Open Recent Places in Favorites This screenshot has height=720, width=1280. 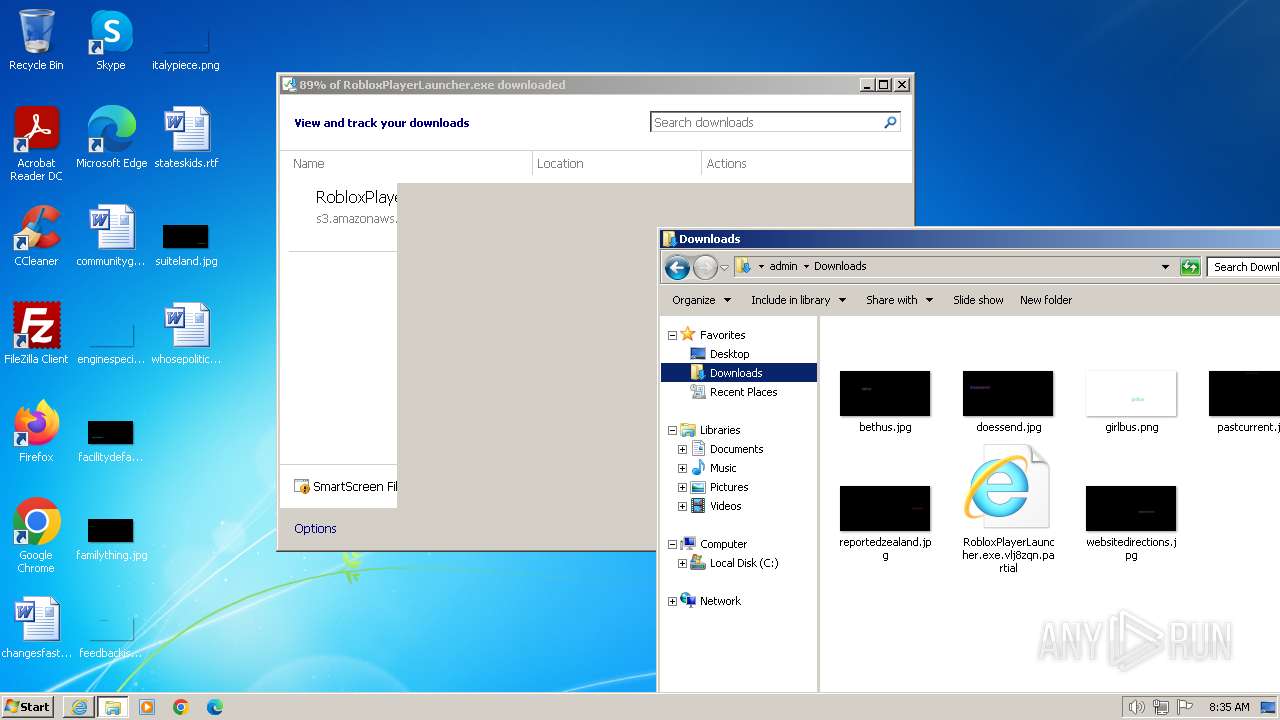coord(743,392)
